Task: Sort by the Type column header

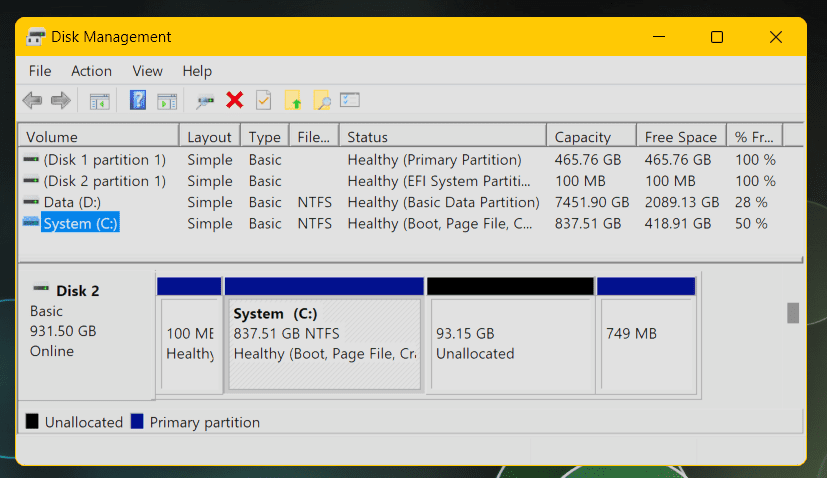Action: [265, 137]
